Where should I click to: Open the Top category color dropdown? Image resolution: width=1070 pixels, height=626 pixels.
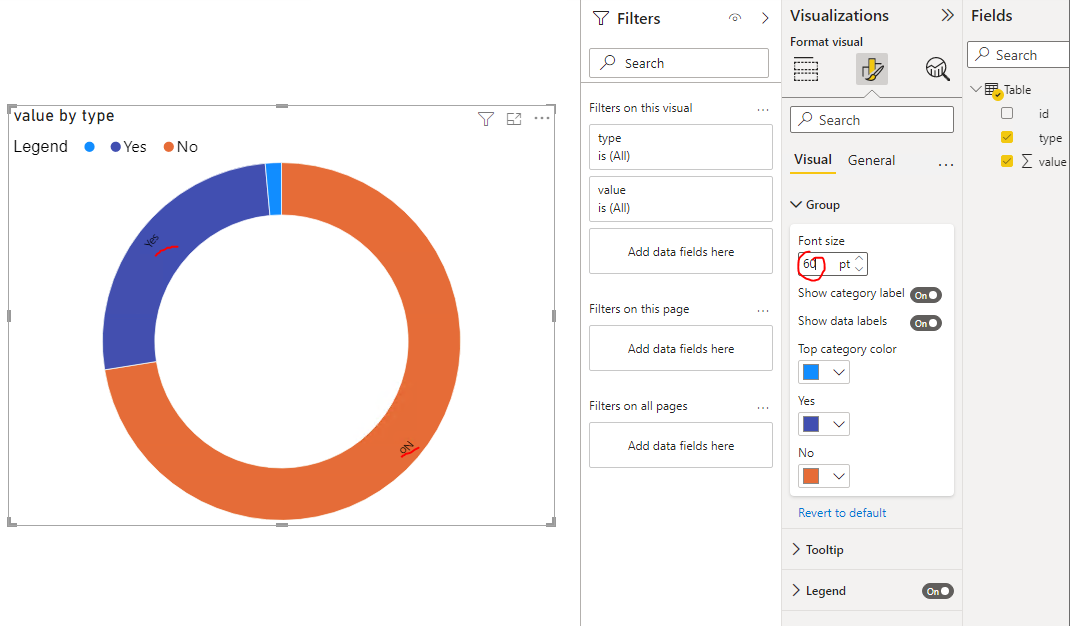(824, 372)
